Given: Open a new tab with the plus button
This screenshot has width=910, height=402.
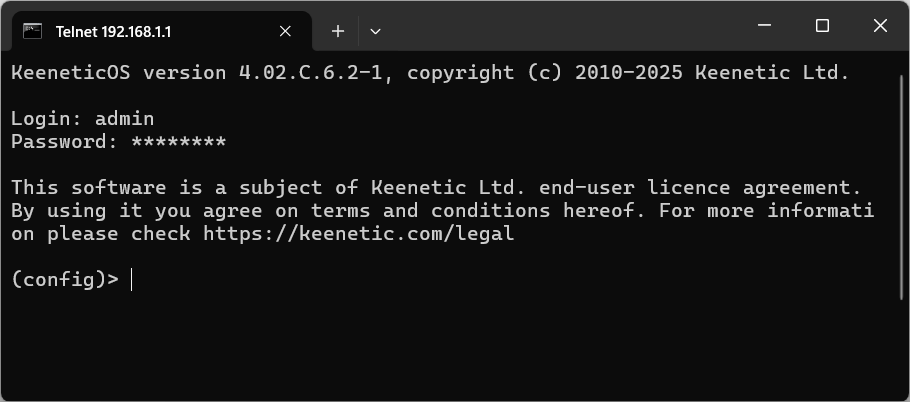Looking at the screenshot, I should coord(338,31).
